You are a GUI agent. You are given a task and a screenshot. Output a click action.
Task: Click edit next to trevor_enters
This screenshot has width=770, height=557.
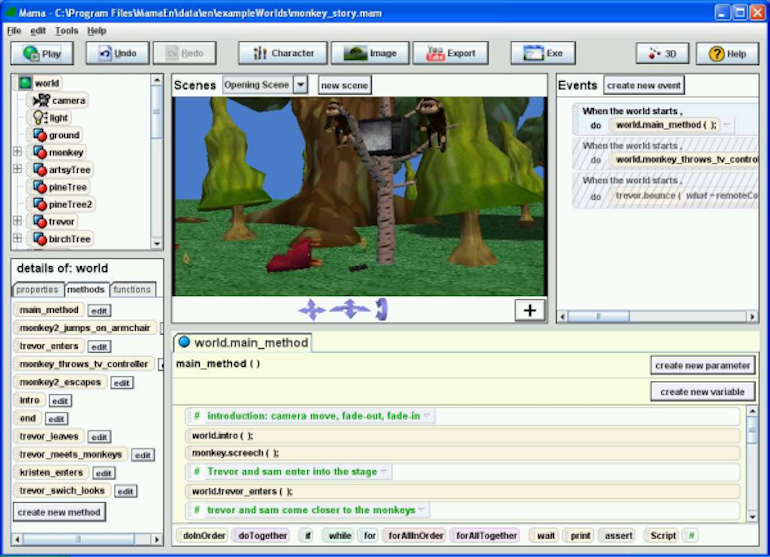[x=99, y=347]
